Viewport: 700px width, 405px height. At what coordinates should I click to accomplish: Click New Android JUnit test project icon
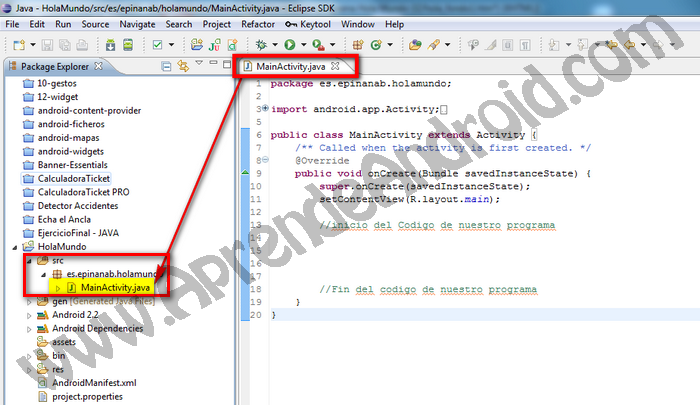(x=215, y=45)
